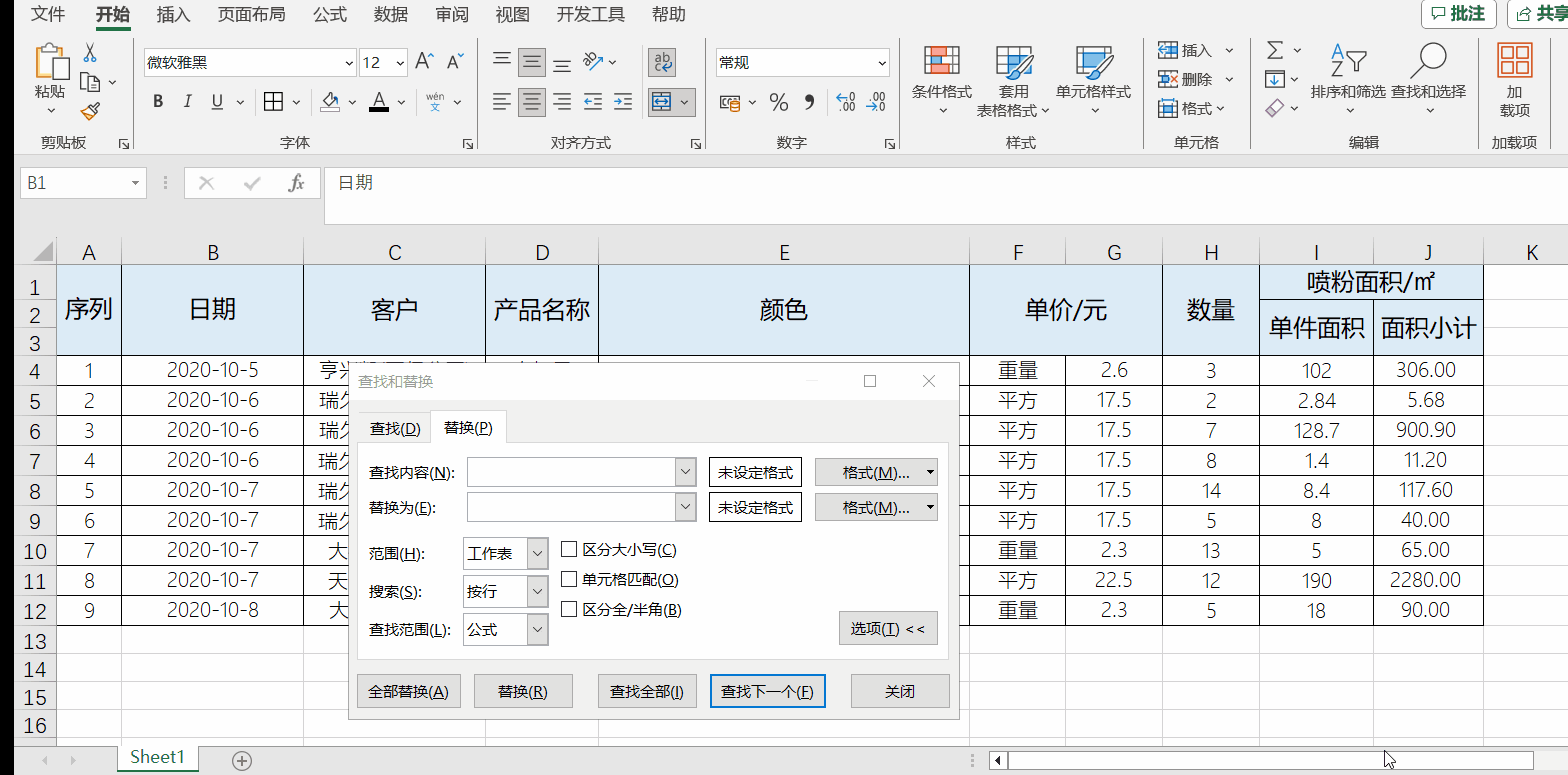1568x775 pixels.
Task: Click the Cut scissors icon
Action: pyautogui.click(x=89, y=53)
